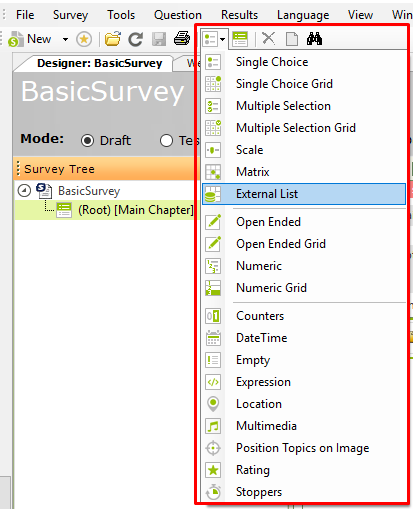Select the (Root) [Main Chapter] tree item
Image resolution: width=413 pixels, height=509 pixels.
point(135,210)
